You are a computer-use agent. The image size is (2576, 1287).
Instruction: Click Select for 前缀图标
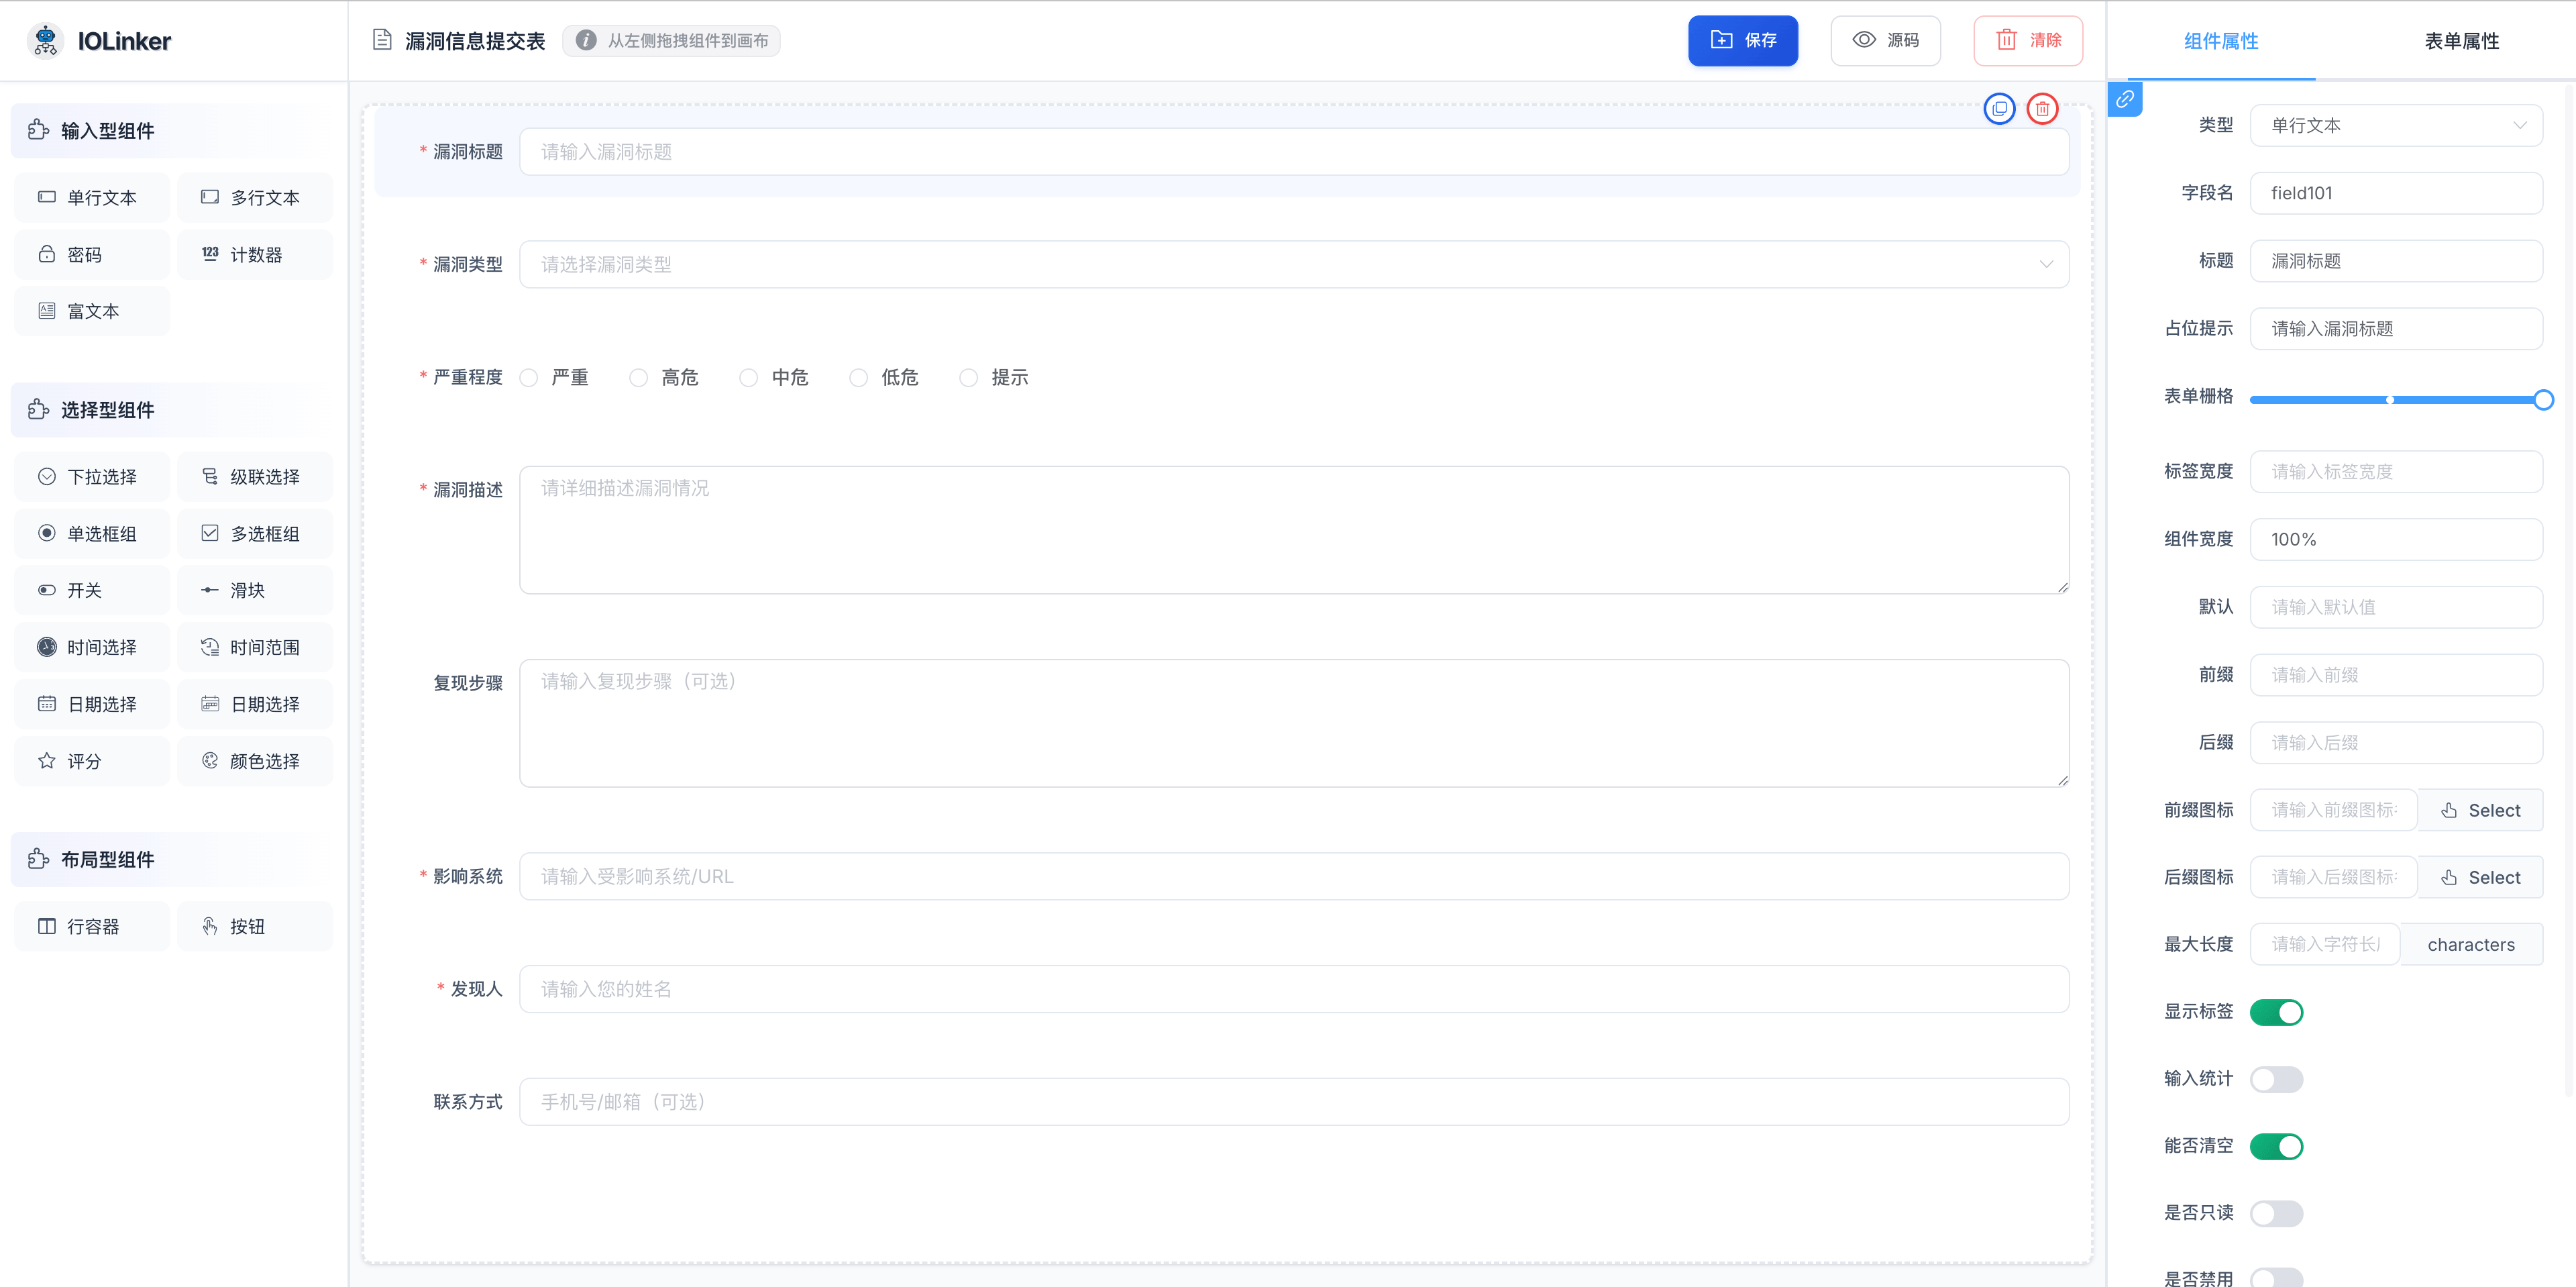click(2480, 810)
